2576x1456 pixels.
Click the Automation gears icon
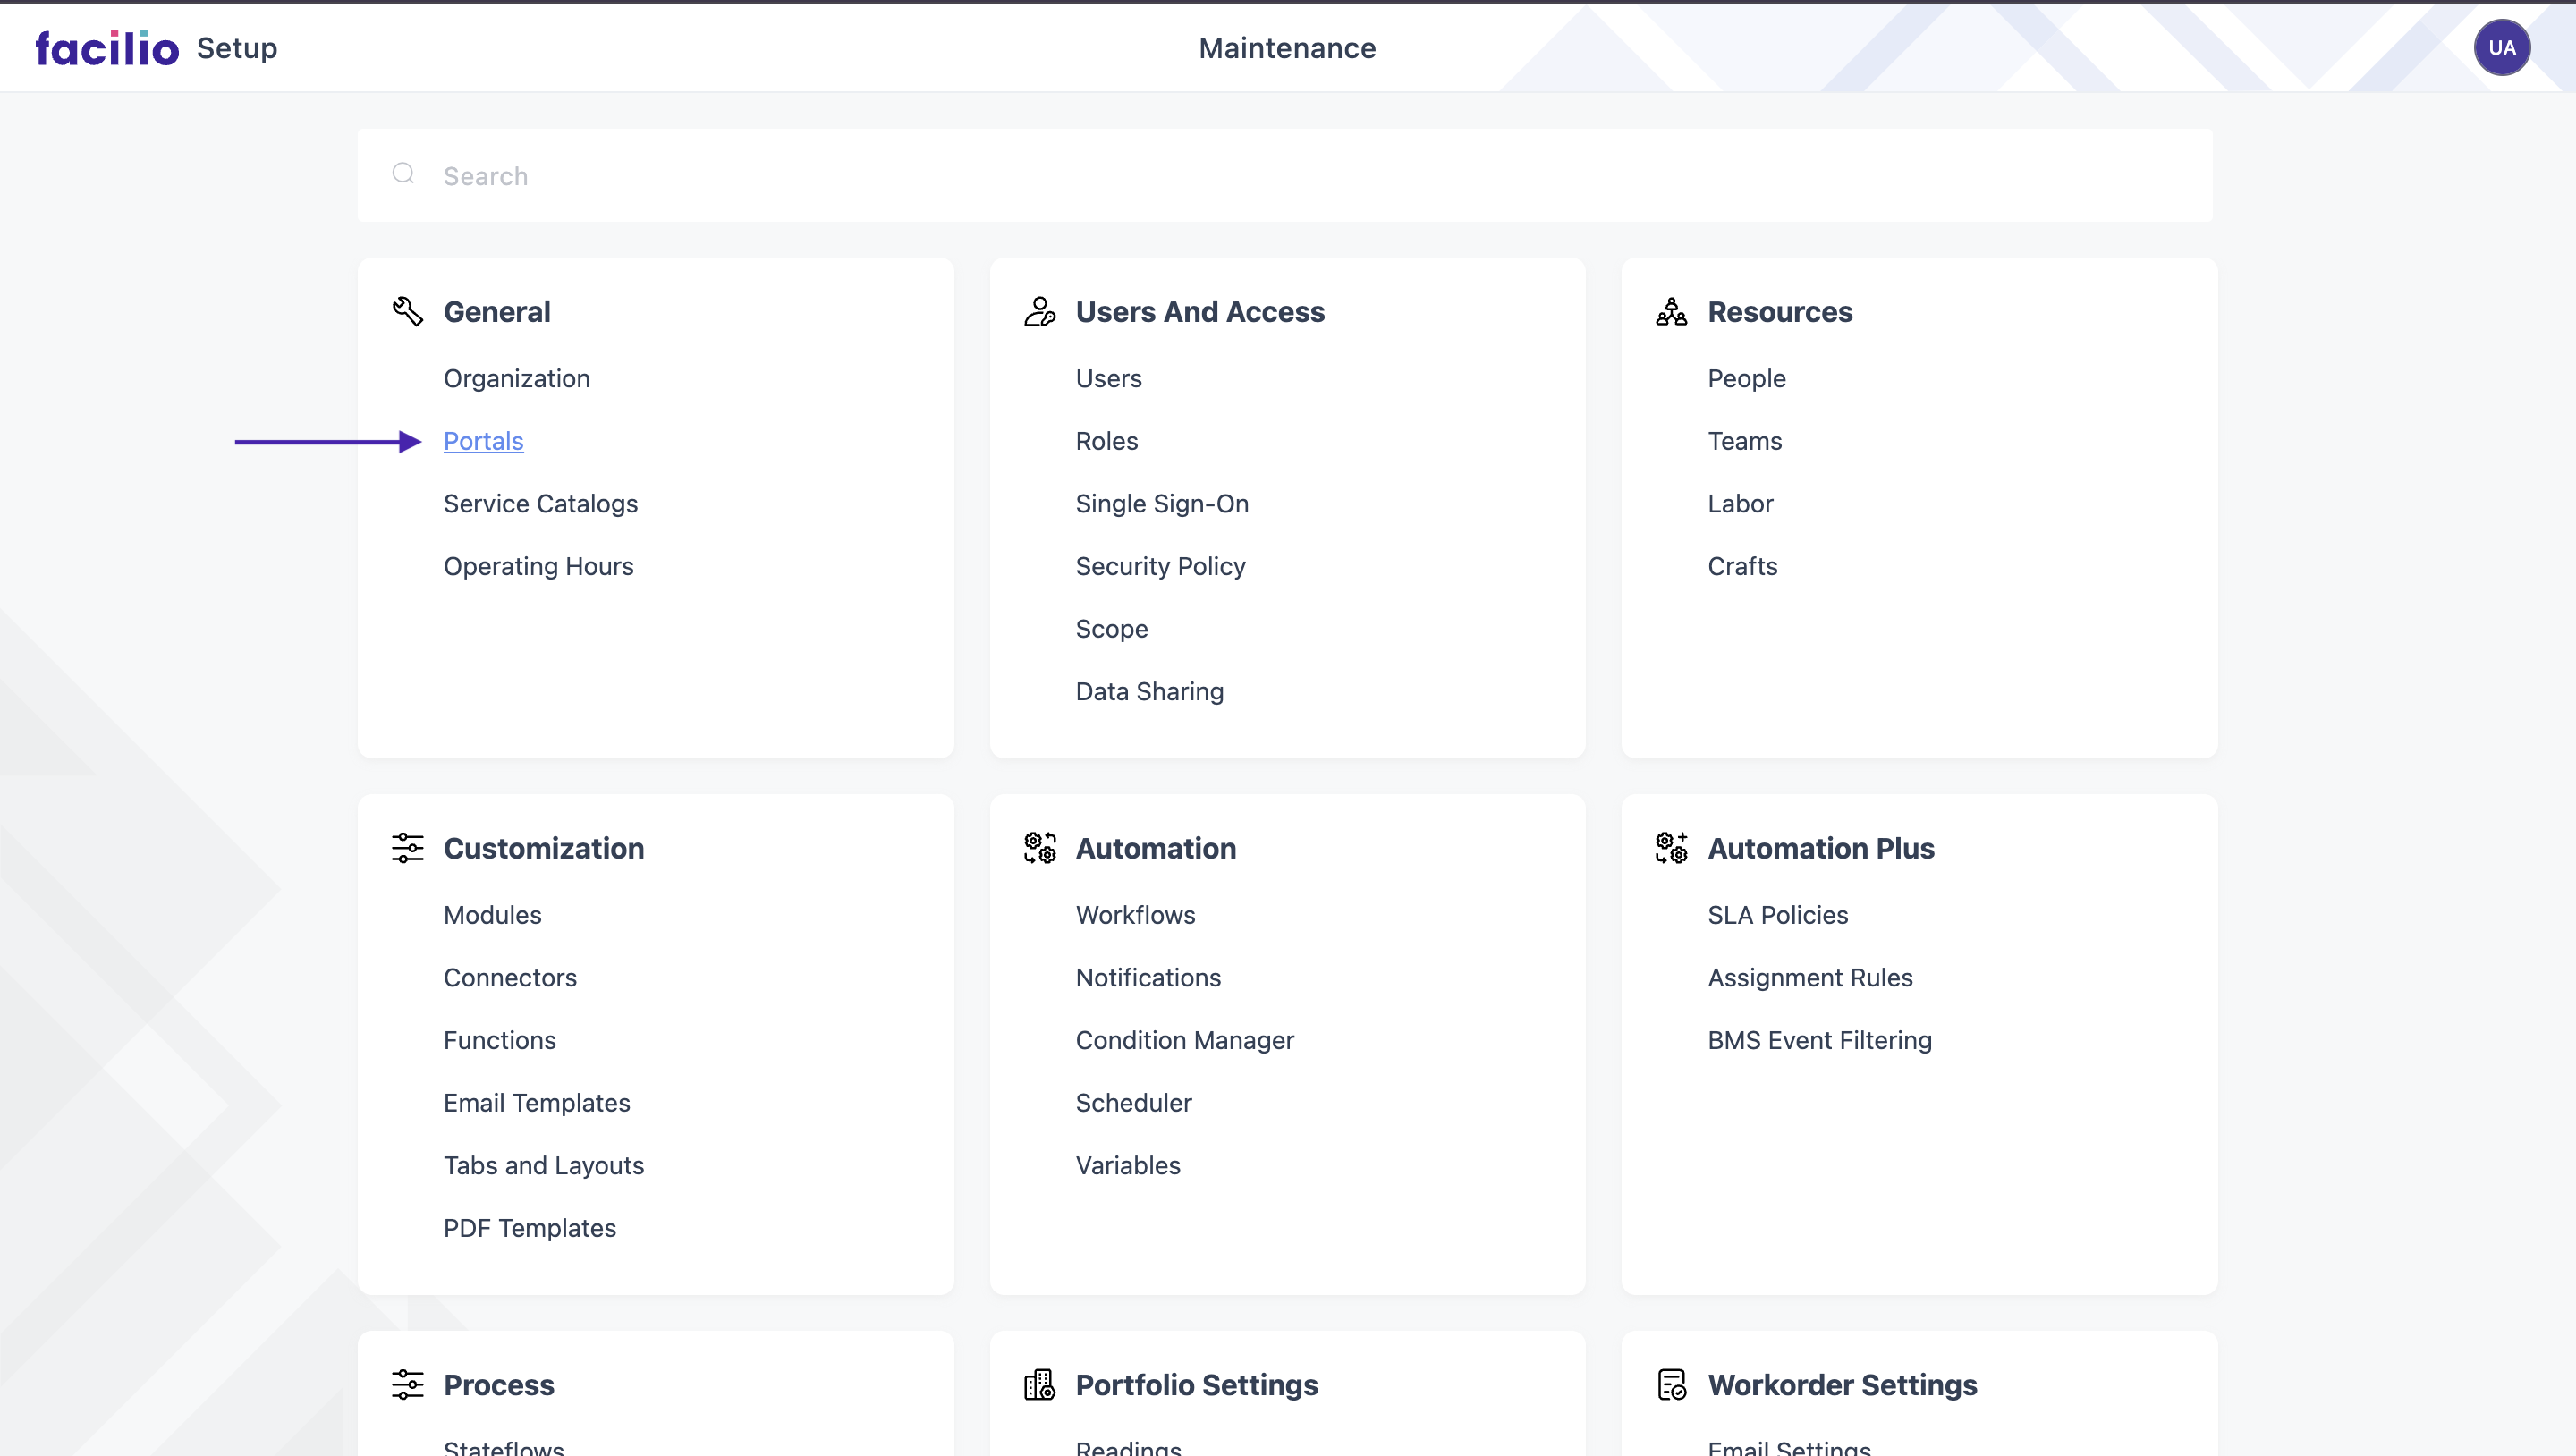coord(1039,848)
